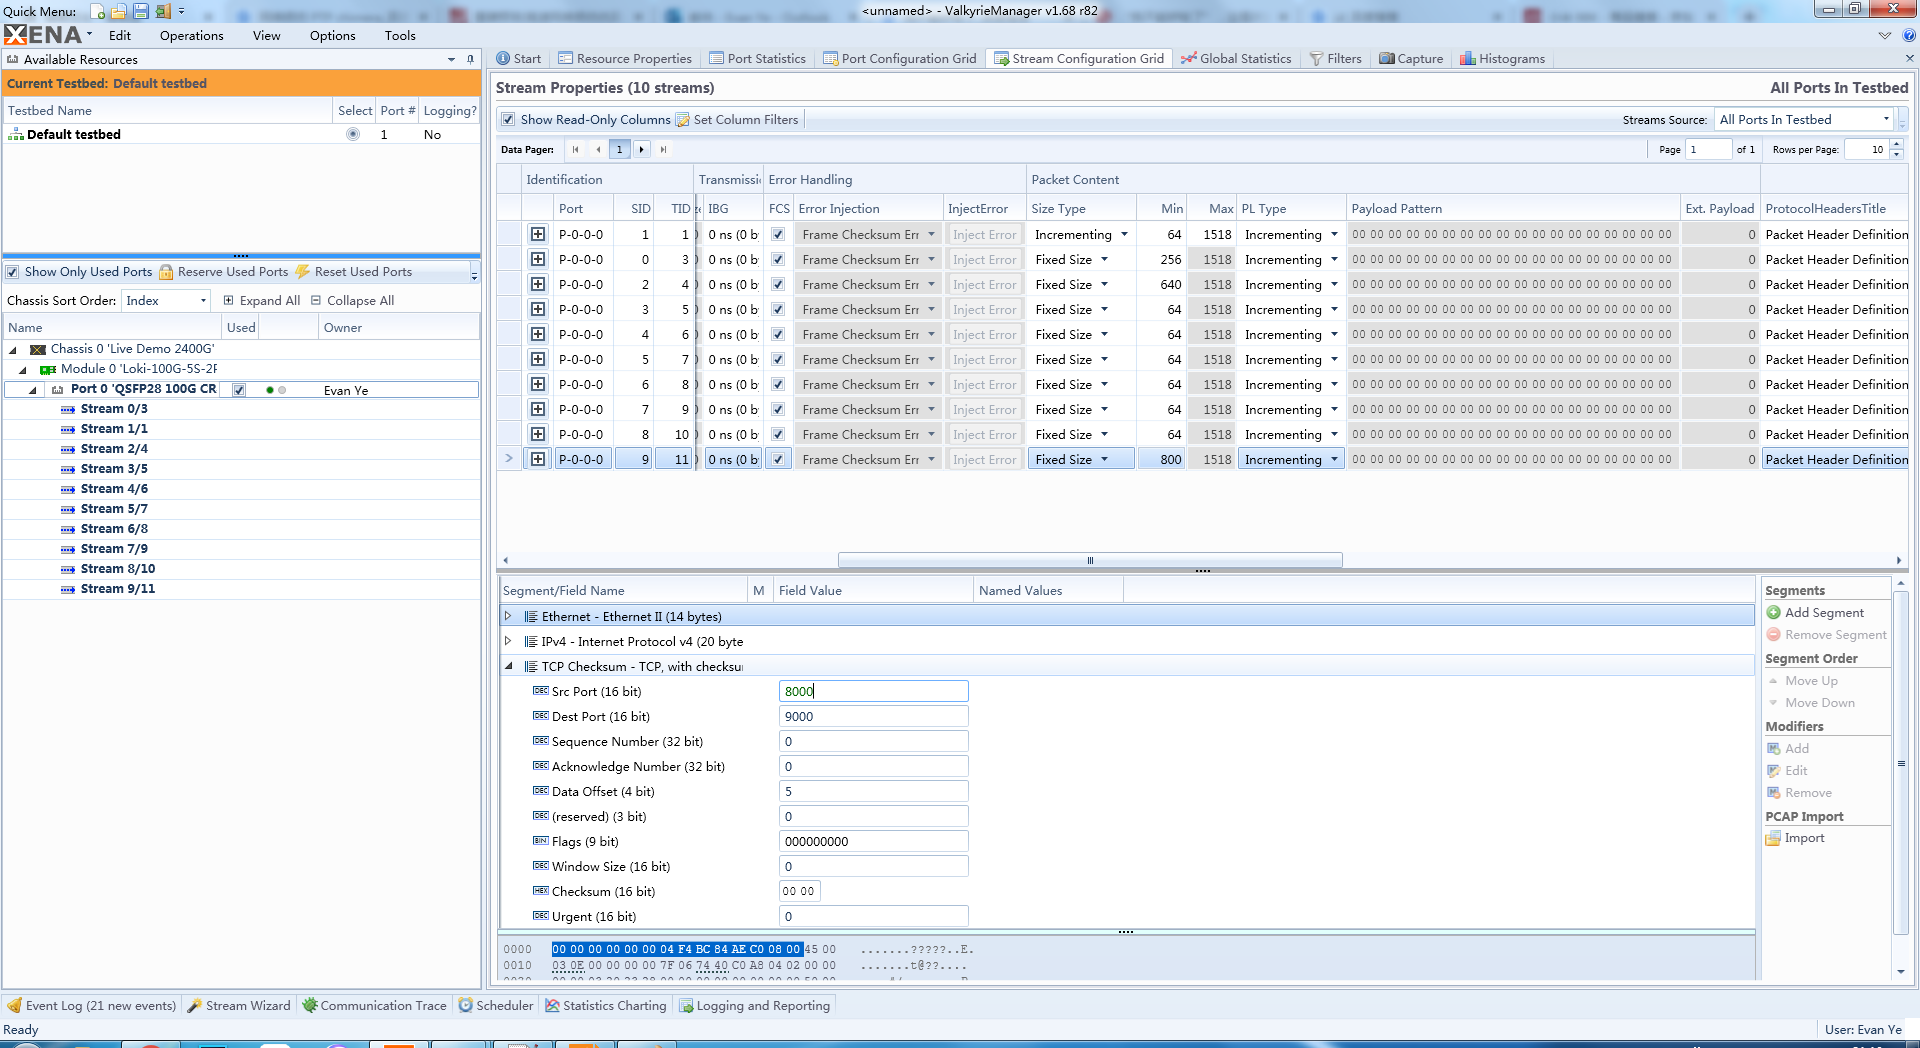The width and height of the screenshot is (1920, 1048).
Task: Click Expand All in resource tree
Action: click(261, 300)
